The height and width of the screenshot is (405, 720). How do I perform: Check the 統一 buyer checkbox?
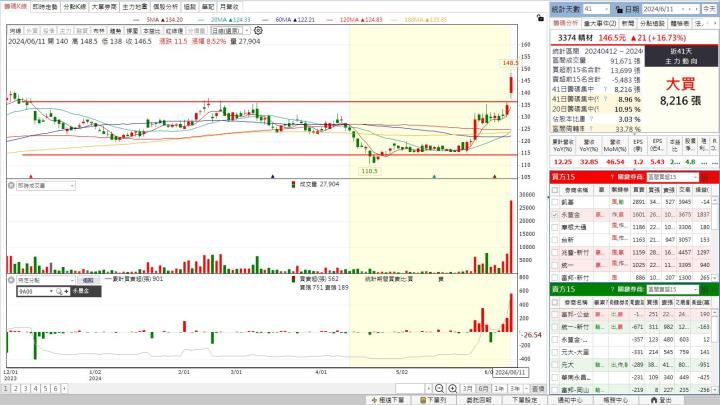555,265
